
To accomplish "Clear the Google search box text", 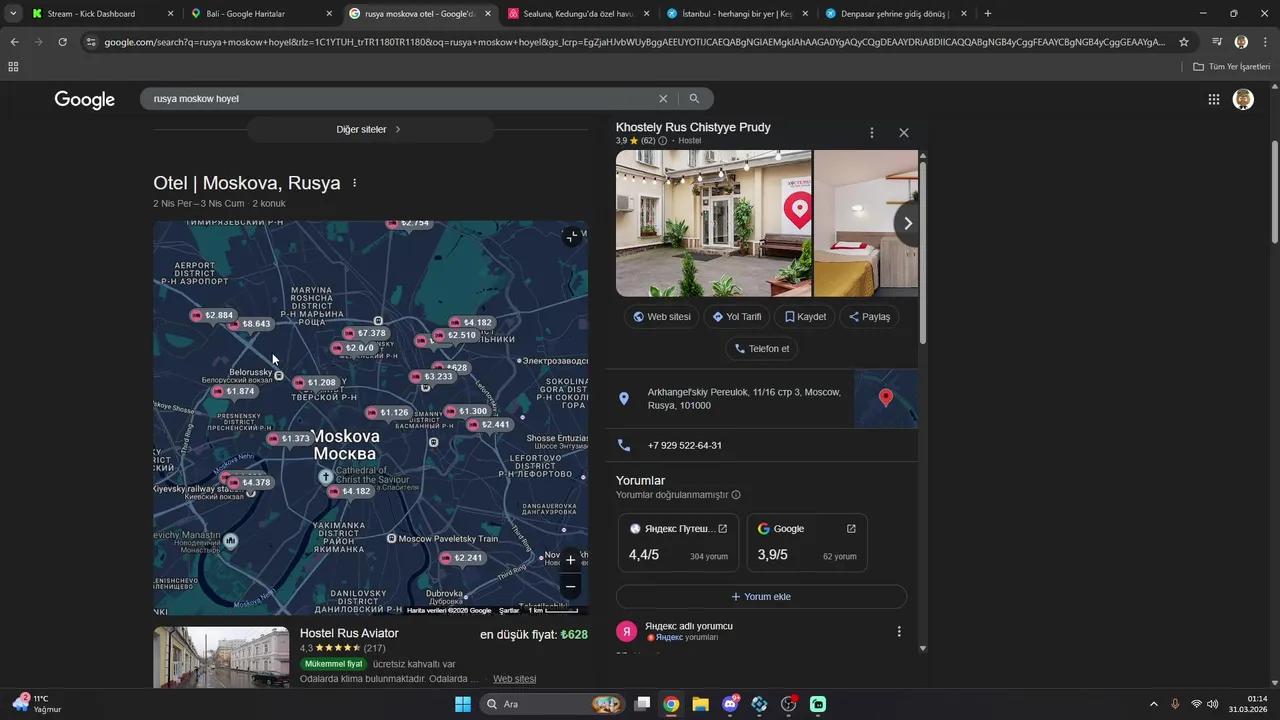I will point(662,99).
